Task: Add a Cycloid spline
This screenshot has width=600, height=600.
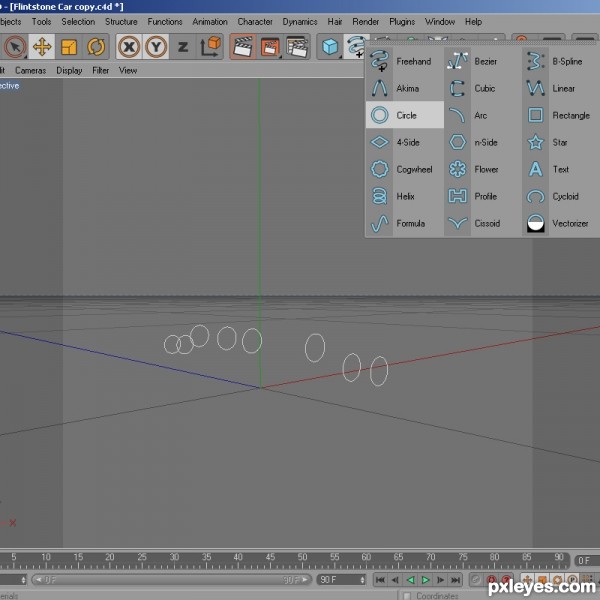Action: (x=561, y=196)
